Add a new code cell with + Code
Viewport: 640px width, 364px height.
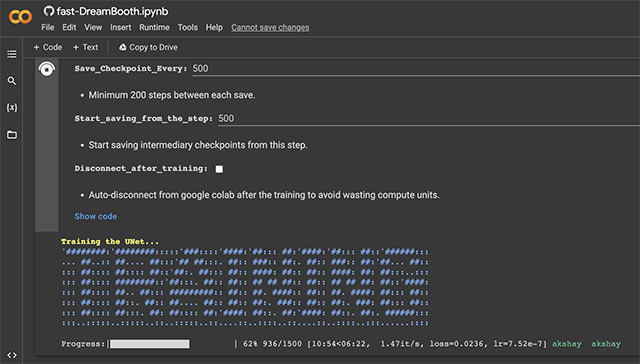[48, 47]
